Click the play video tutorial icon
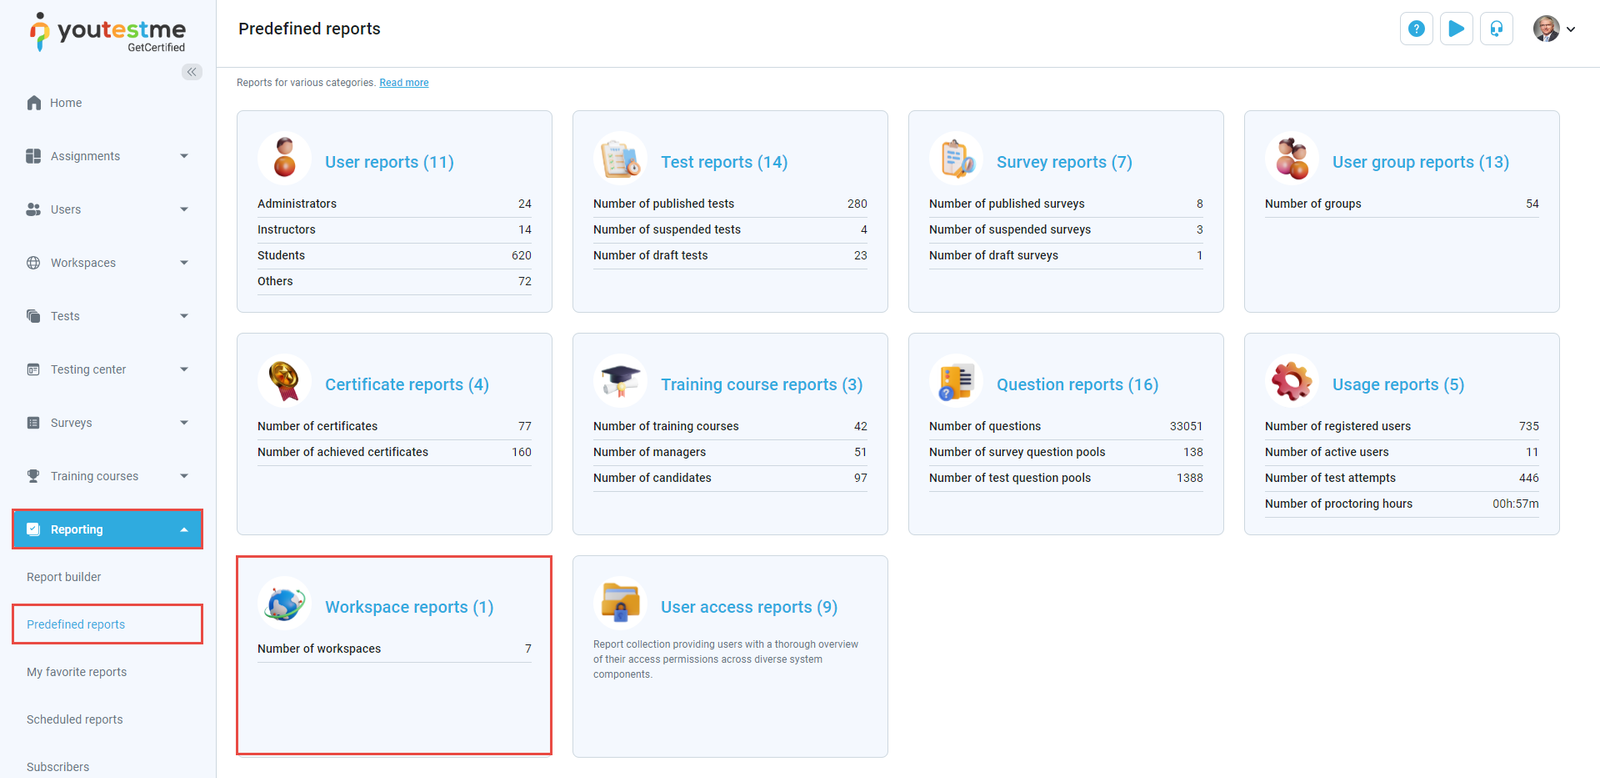 tap(1456, 29)
